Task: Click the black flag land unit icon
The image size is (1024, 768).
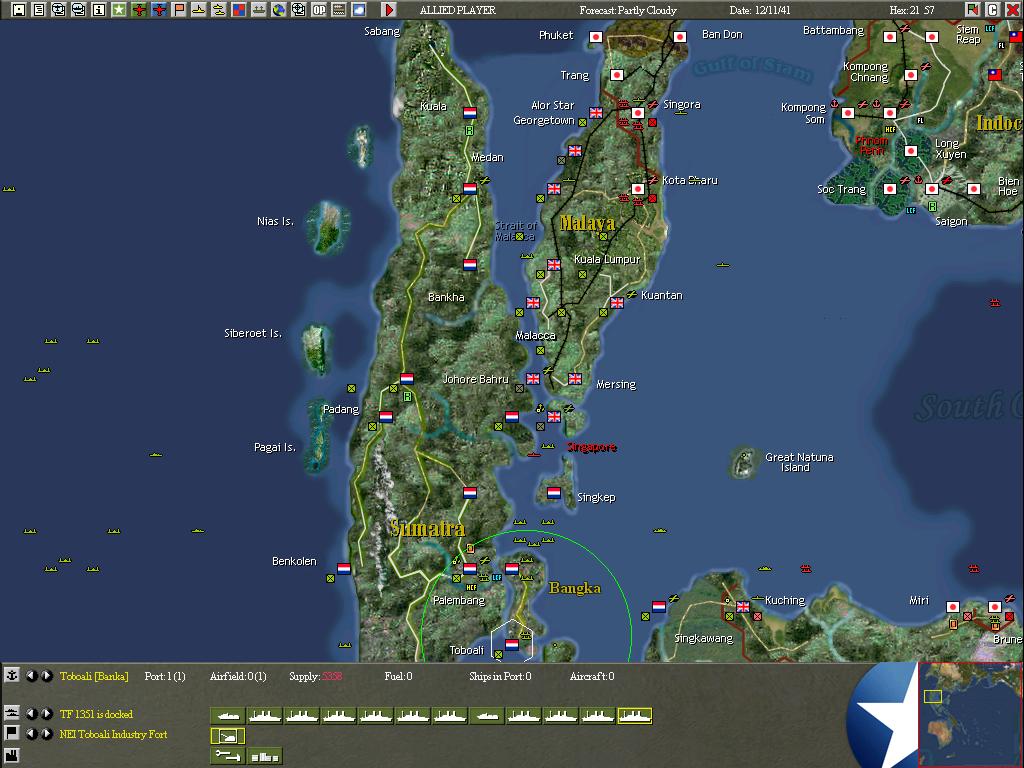Action: (x=12, y=733)
